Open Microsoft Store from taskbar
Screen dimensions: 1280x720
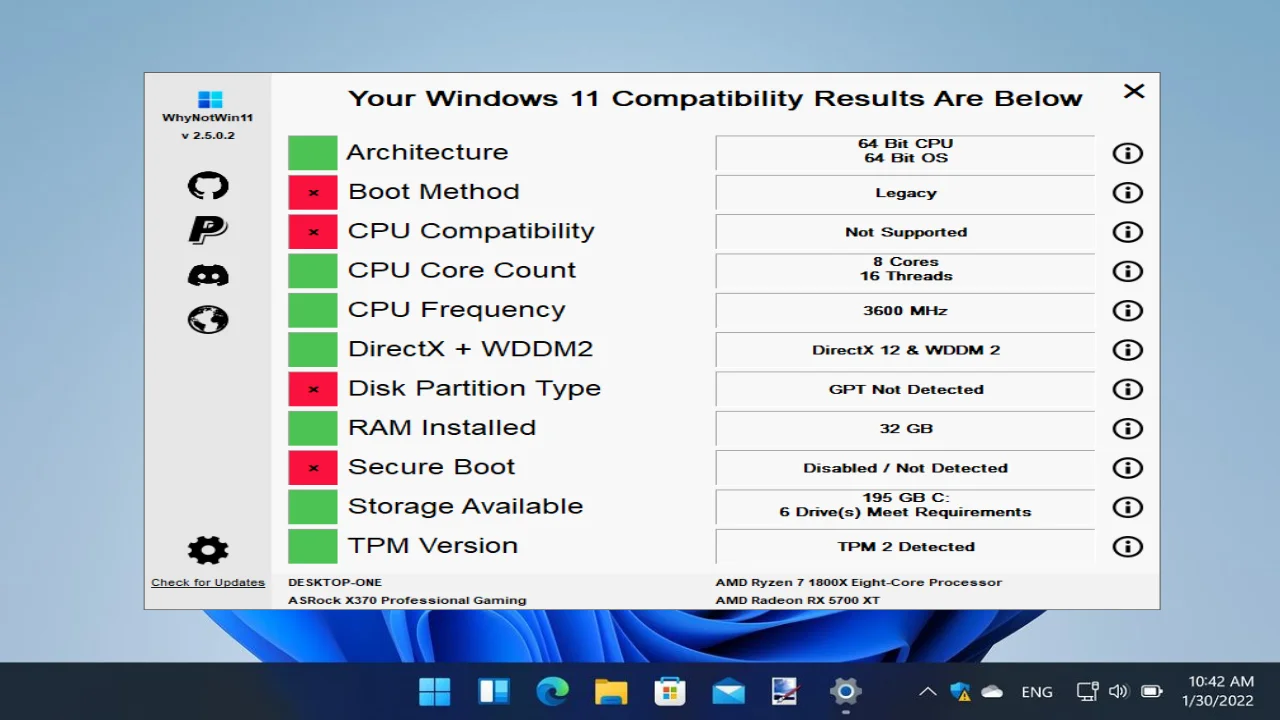[x=669, y=691]
